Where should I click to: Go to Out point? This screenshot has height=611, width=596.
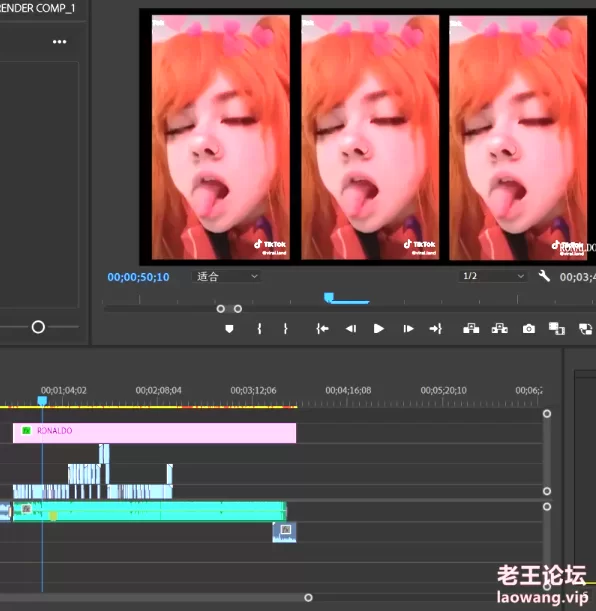click(x=436, y=329)
